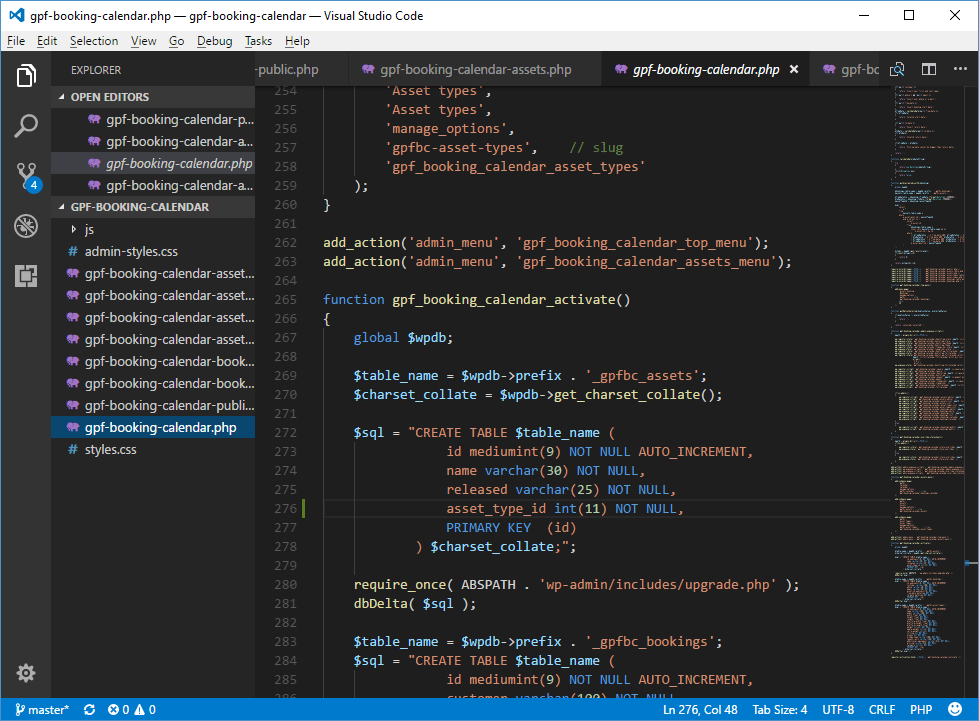Open the Debug view in the activity bar
Viewport: 979px width, 721px height.
tap(26, 226)
